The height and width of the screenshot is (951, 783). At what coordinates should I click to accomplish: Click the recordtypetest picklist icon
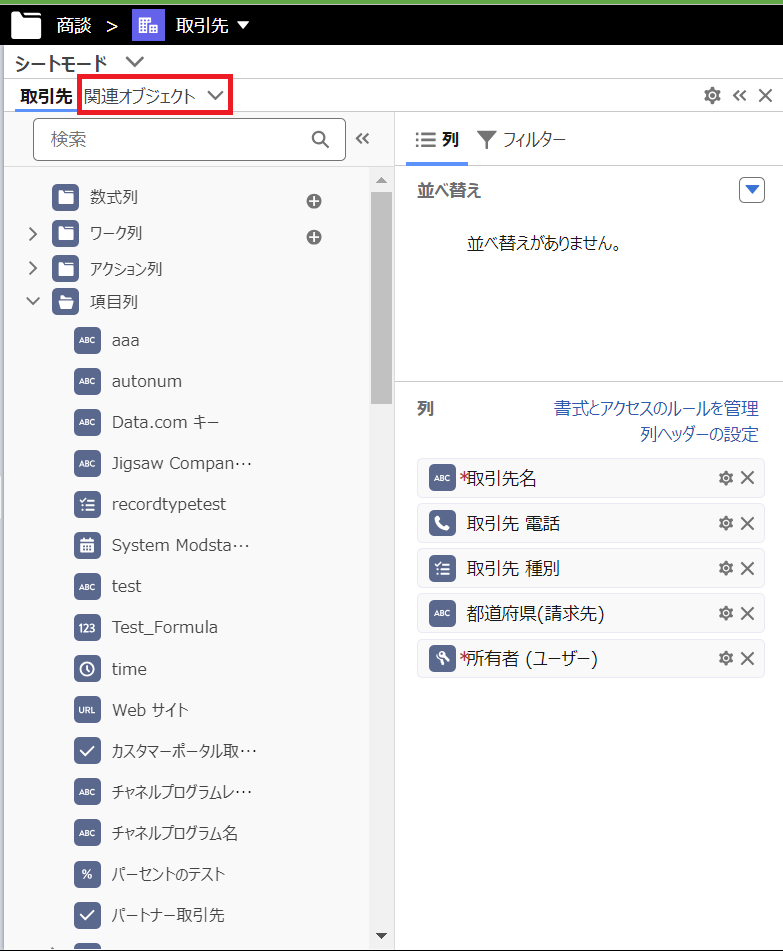coord(87,505)
